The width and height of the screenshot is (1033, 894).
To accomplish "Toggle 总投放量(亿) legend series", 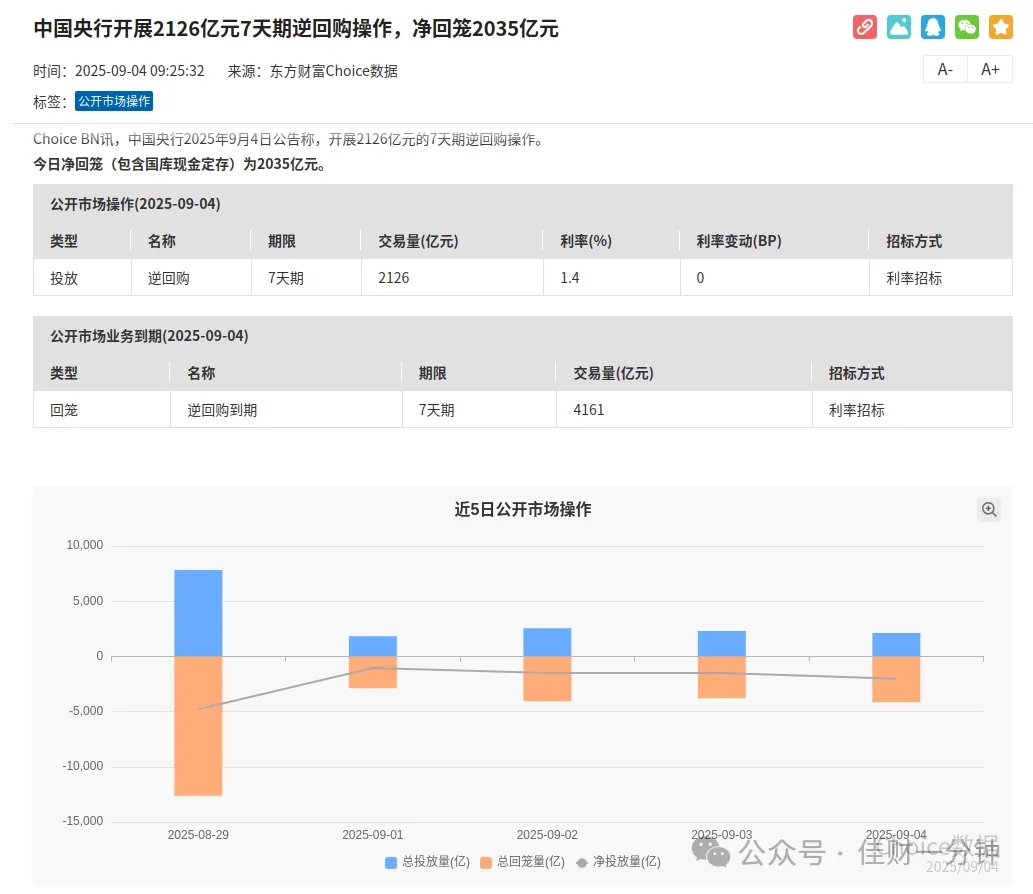I will 427,862.
